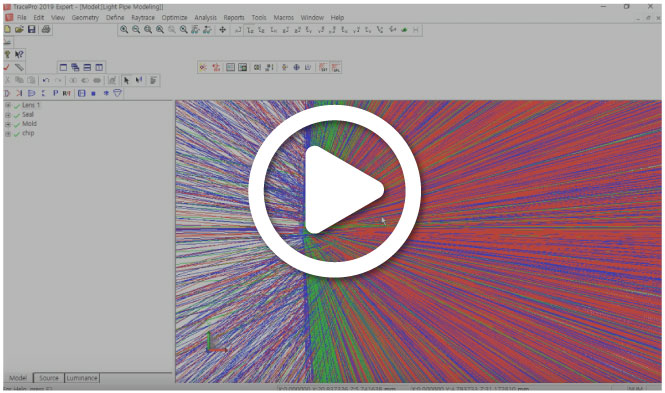Expand the Lens 1 tree node
The width and height of the screenshot is (665, 393).
point(8,105)
